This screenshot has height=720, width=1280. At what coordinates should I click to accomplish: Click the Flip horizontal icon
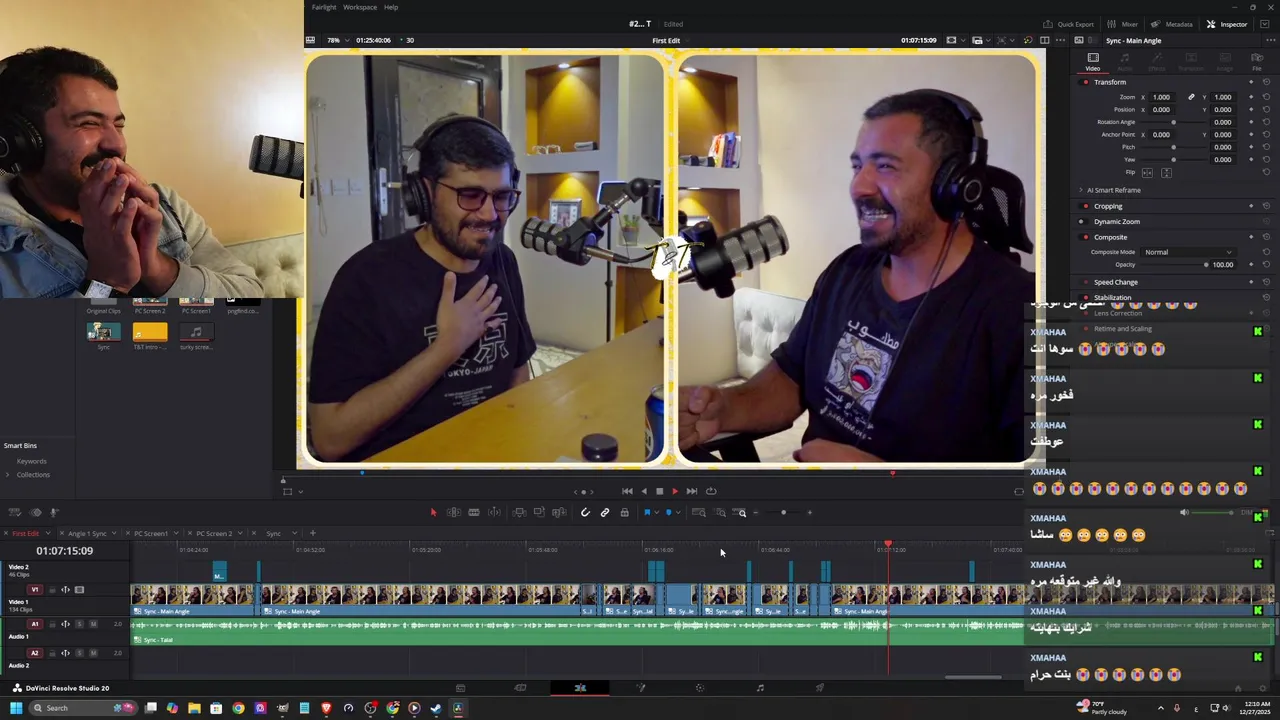(1148, 172)
